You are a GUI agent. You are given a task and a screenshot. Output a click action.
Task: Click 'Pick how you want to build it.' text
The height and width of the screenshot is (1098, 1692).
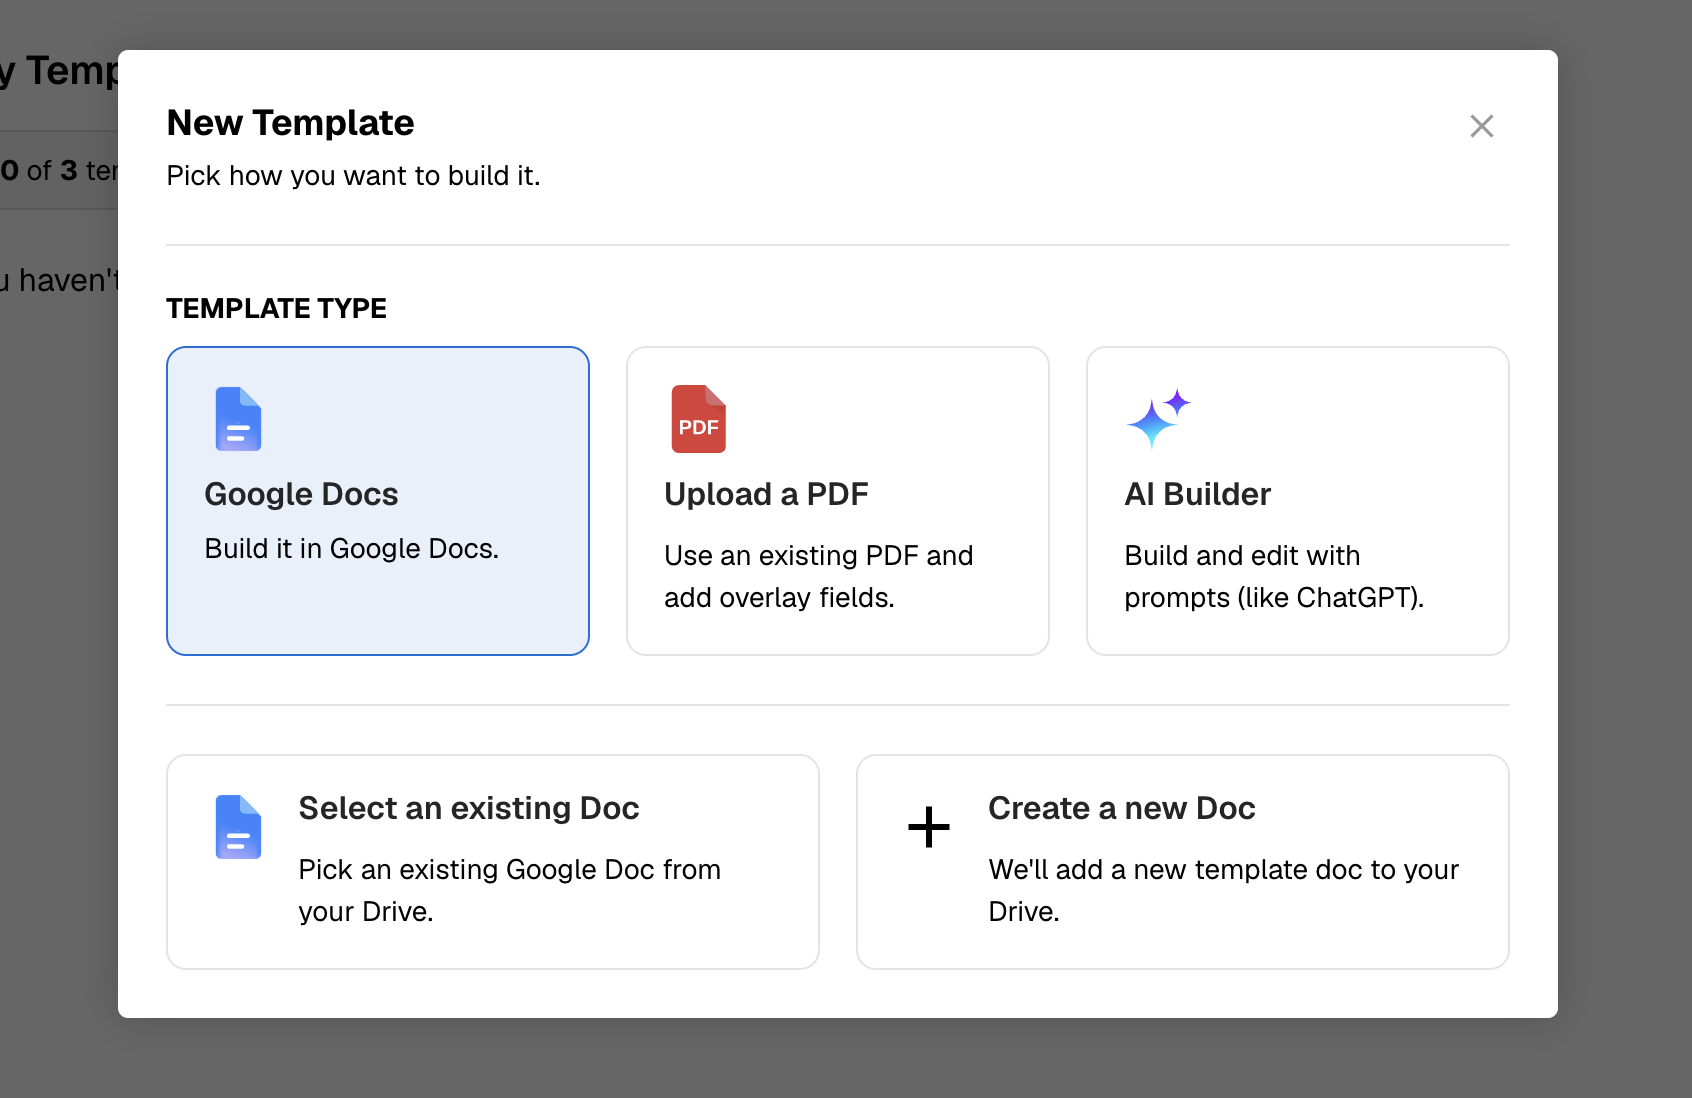click(x=353, y=176)
